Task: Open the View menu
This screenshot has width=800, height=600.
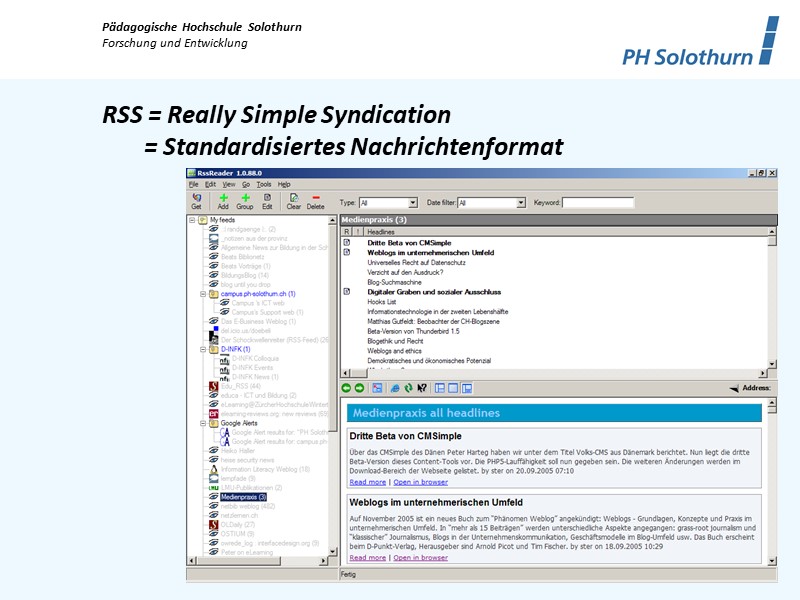Action: point(229,185)
